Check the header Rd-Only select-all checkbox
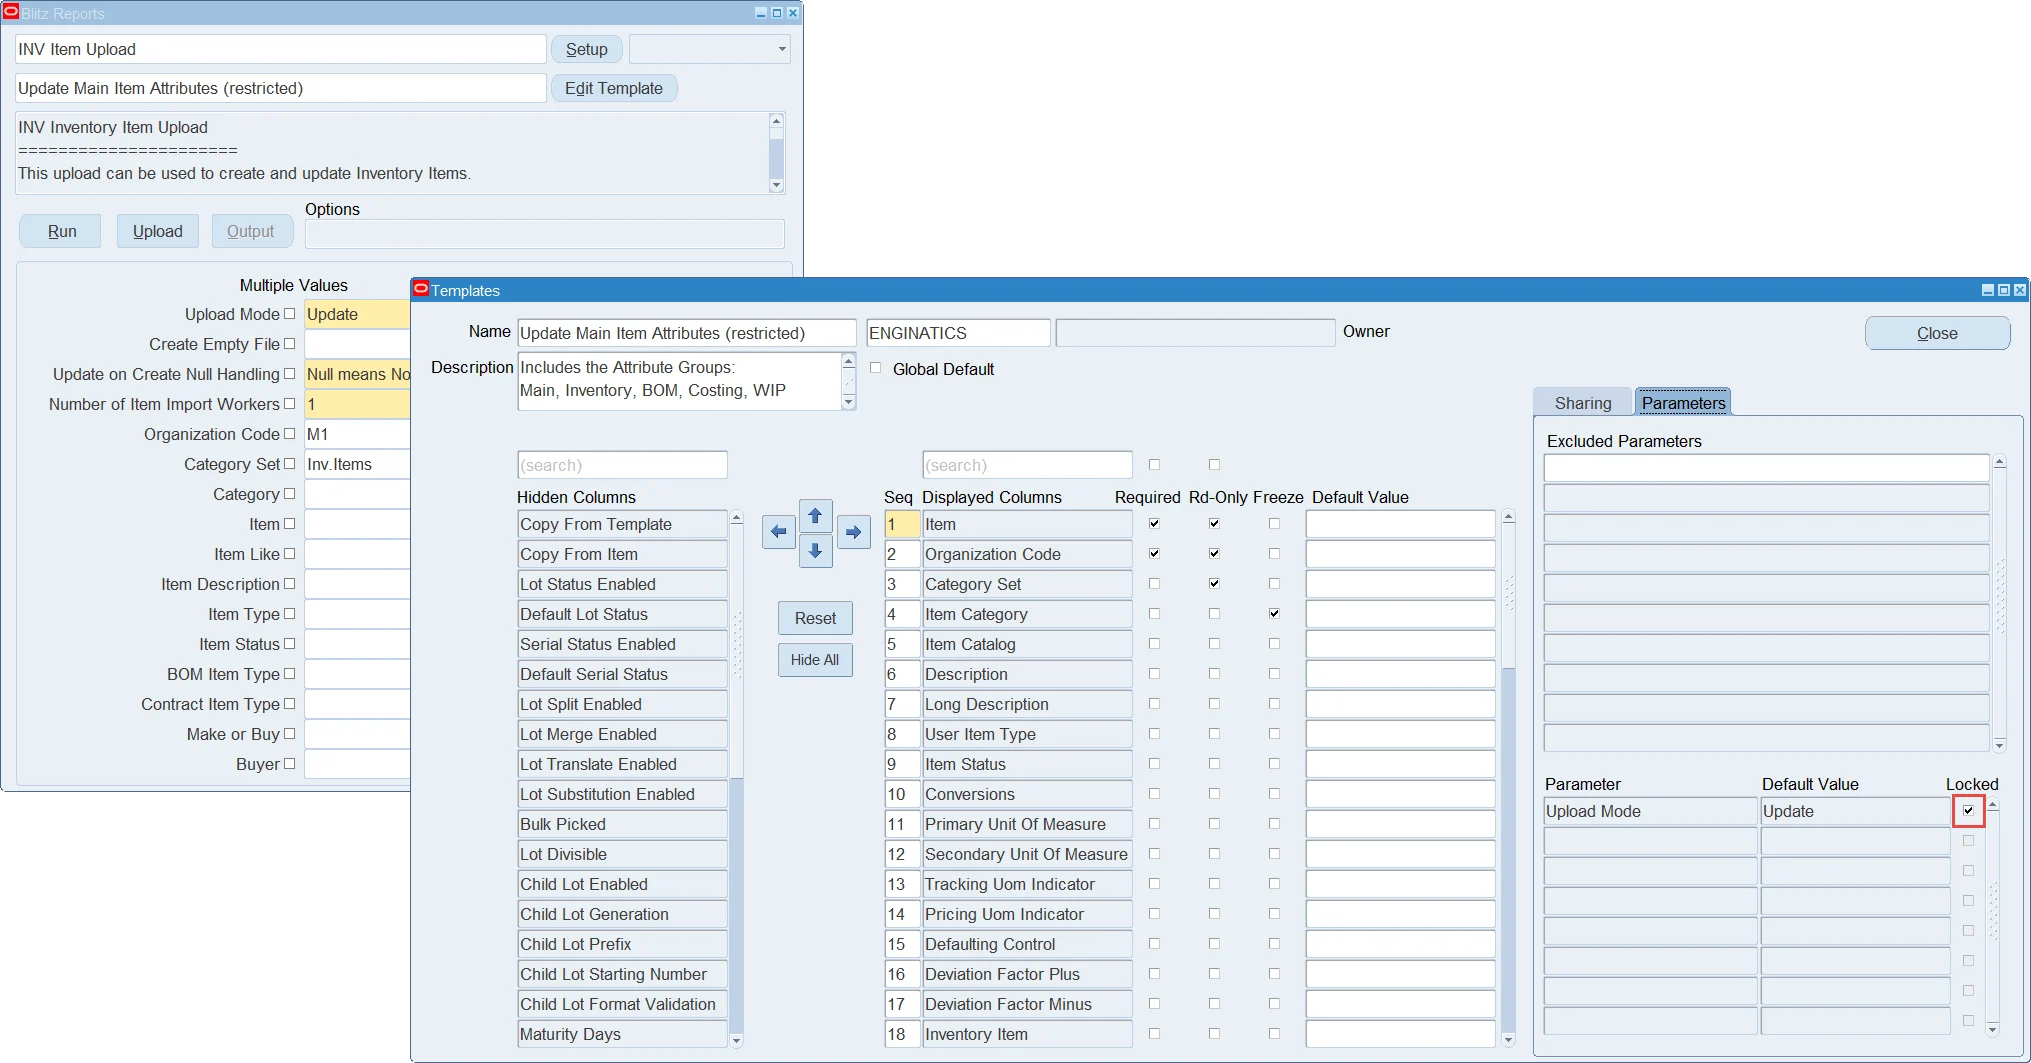This screenshot has height=1063, width=2031. (x=1214, y=465)
